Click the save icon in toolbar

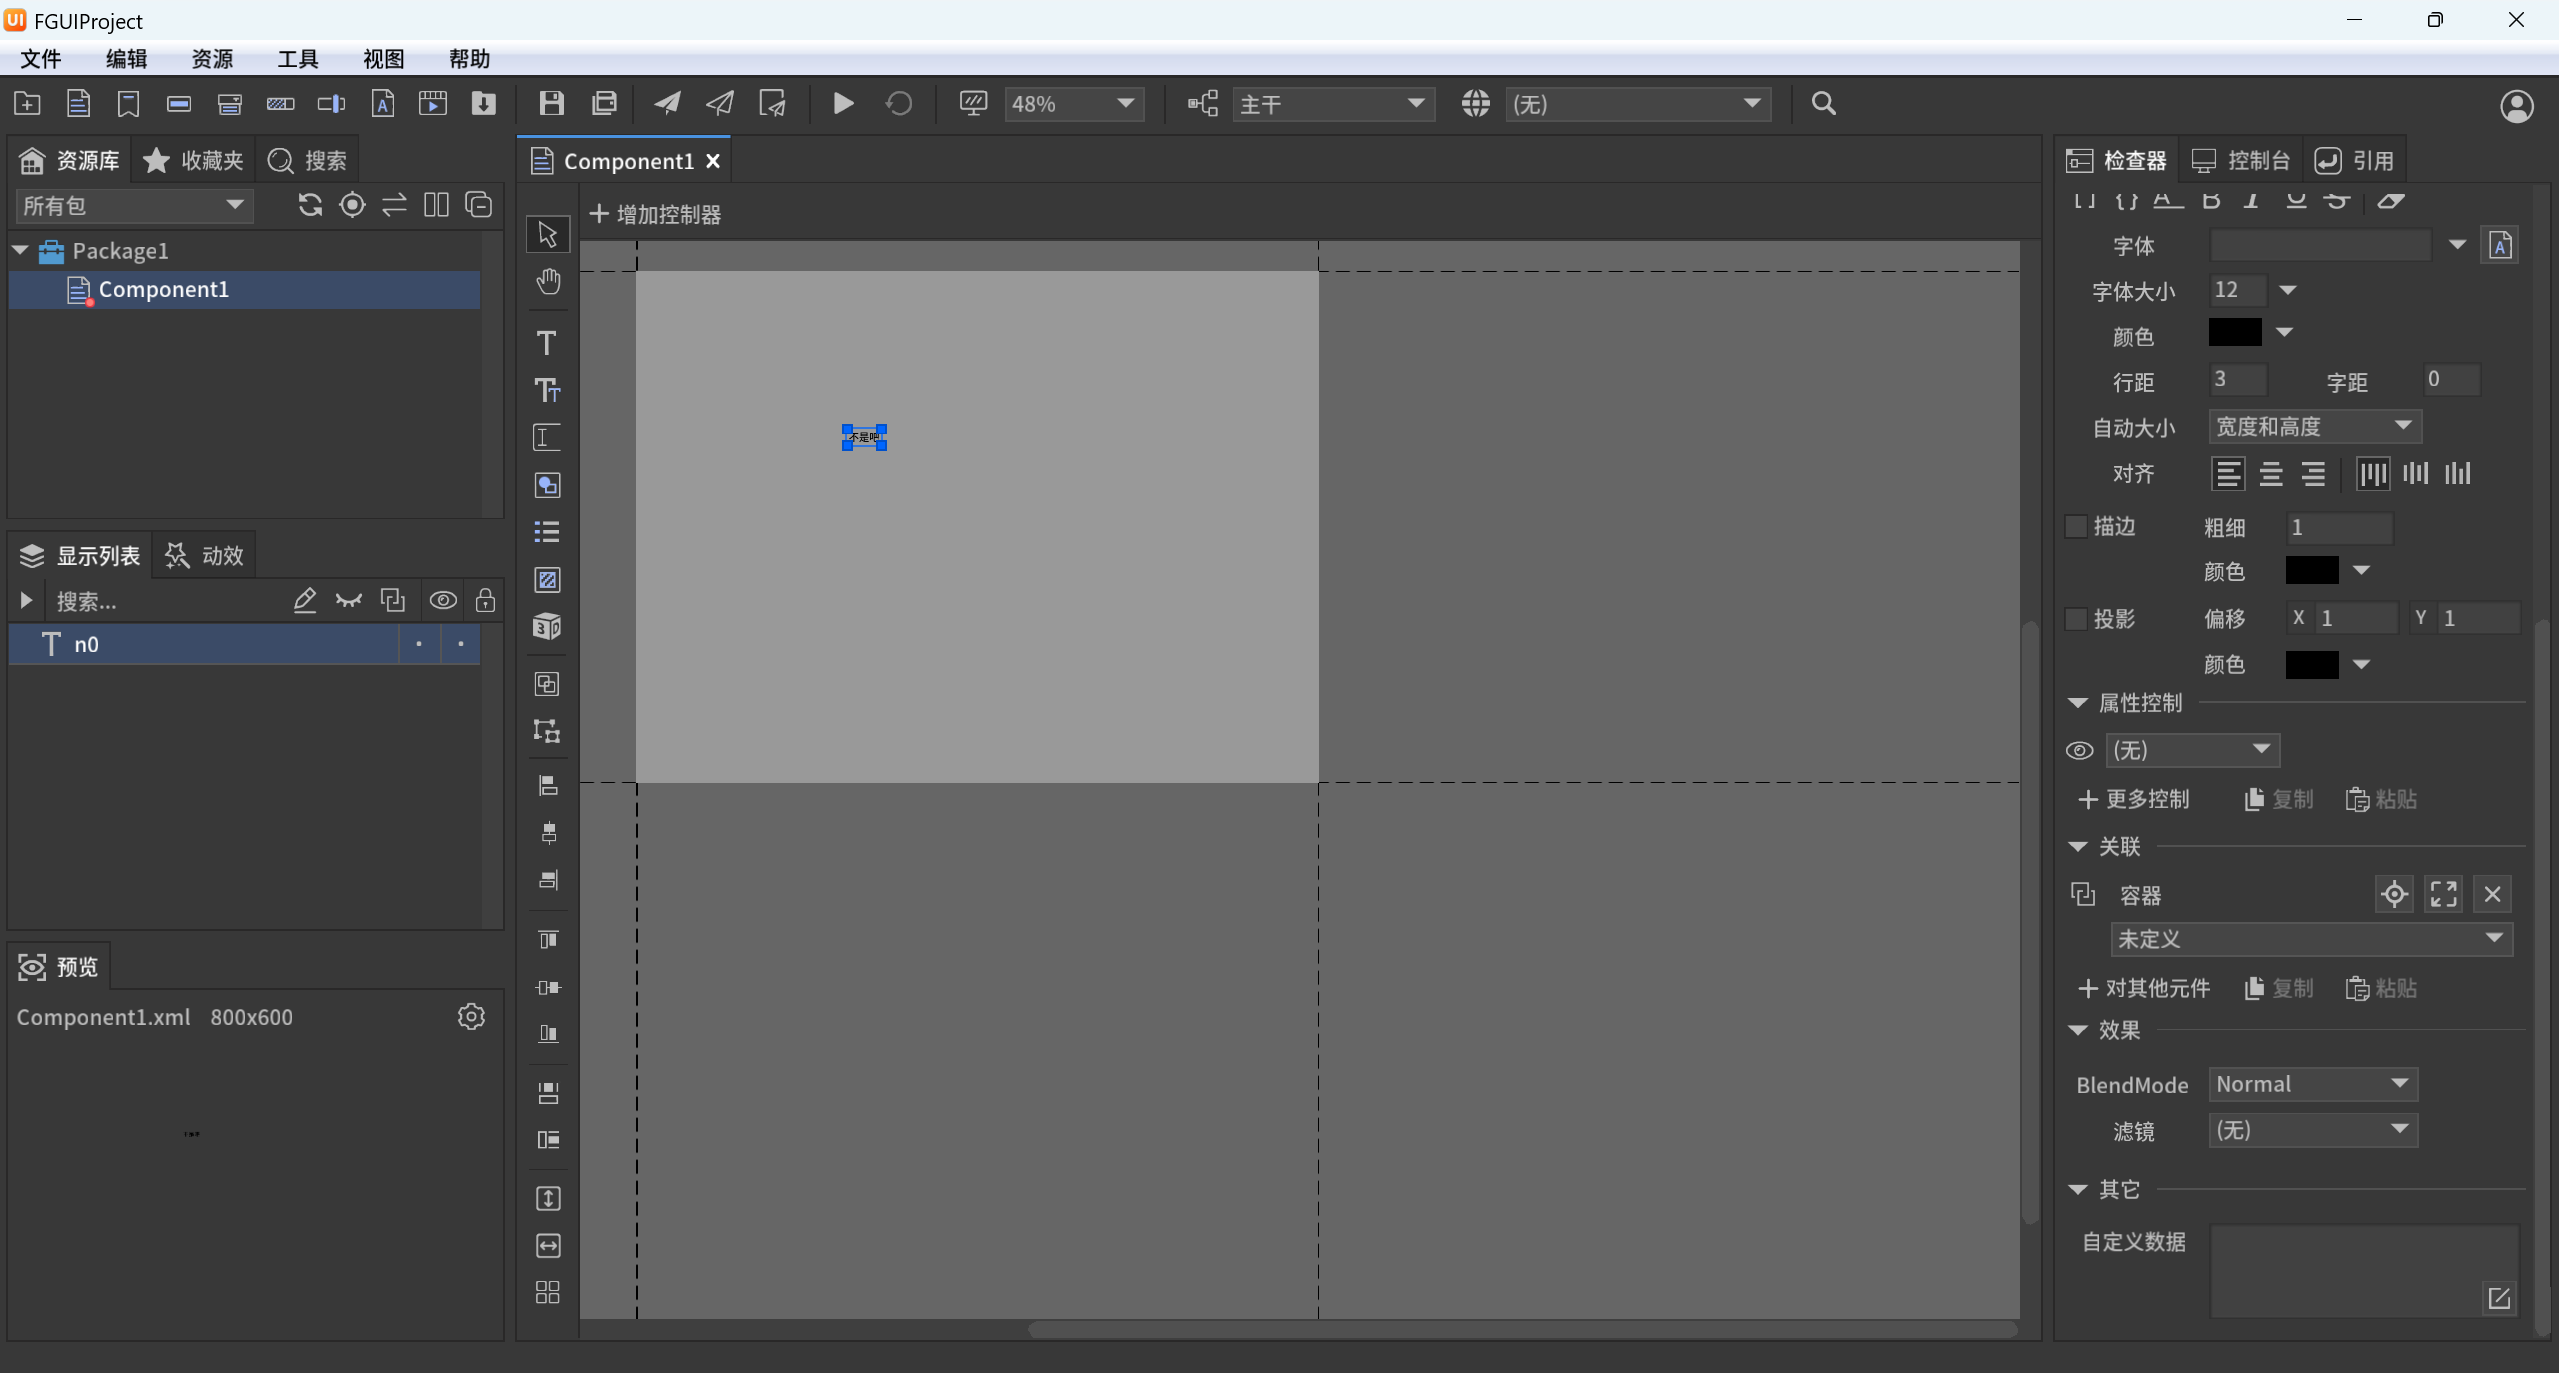coord(551,104)
